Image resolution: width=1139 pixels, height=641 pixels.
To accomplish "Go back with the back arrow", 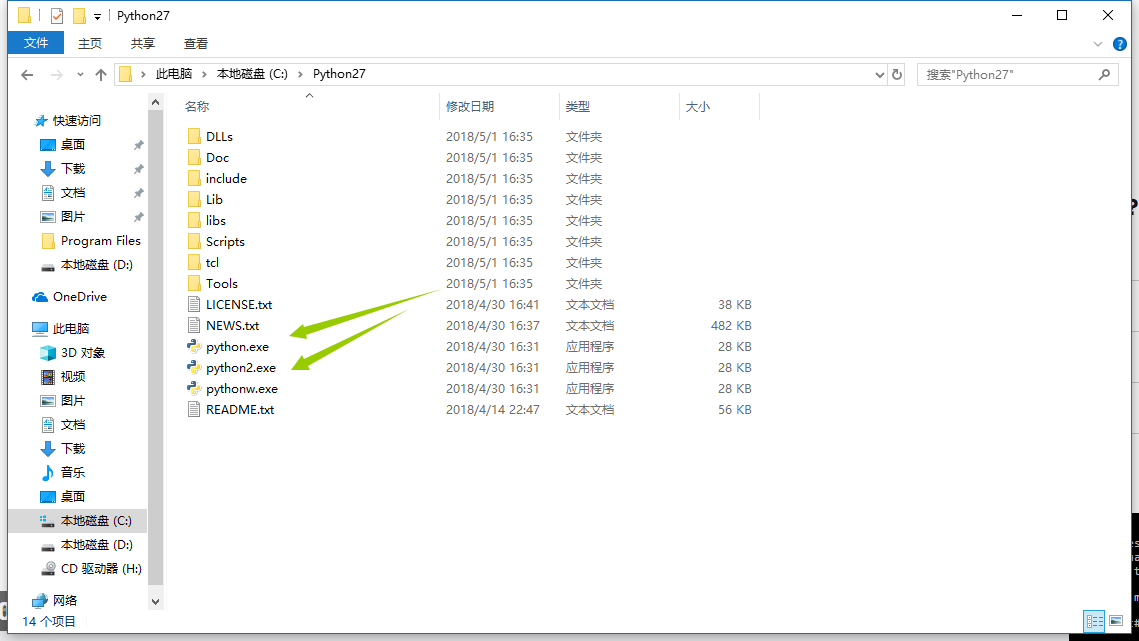I will tap(27, 75).
